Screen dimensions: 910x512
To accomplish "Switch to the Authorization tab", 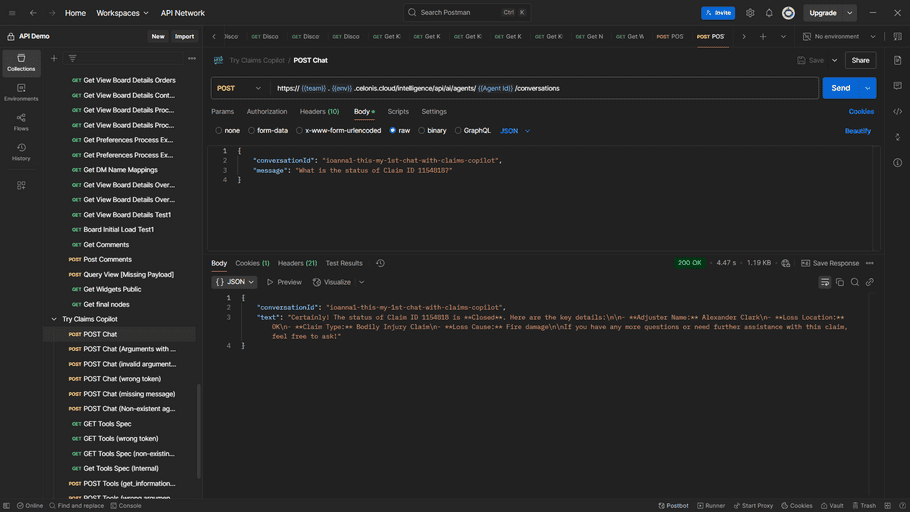I will click(x=266, y=112).
